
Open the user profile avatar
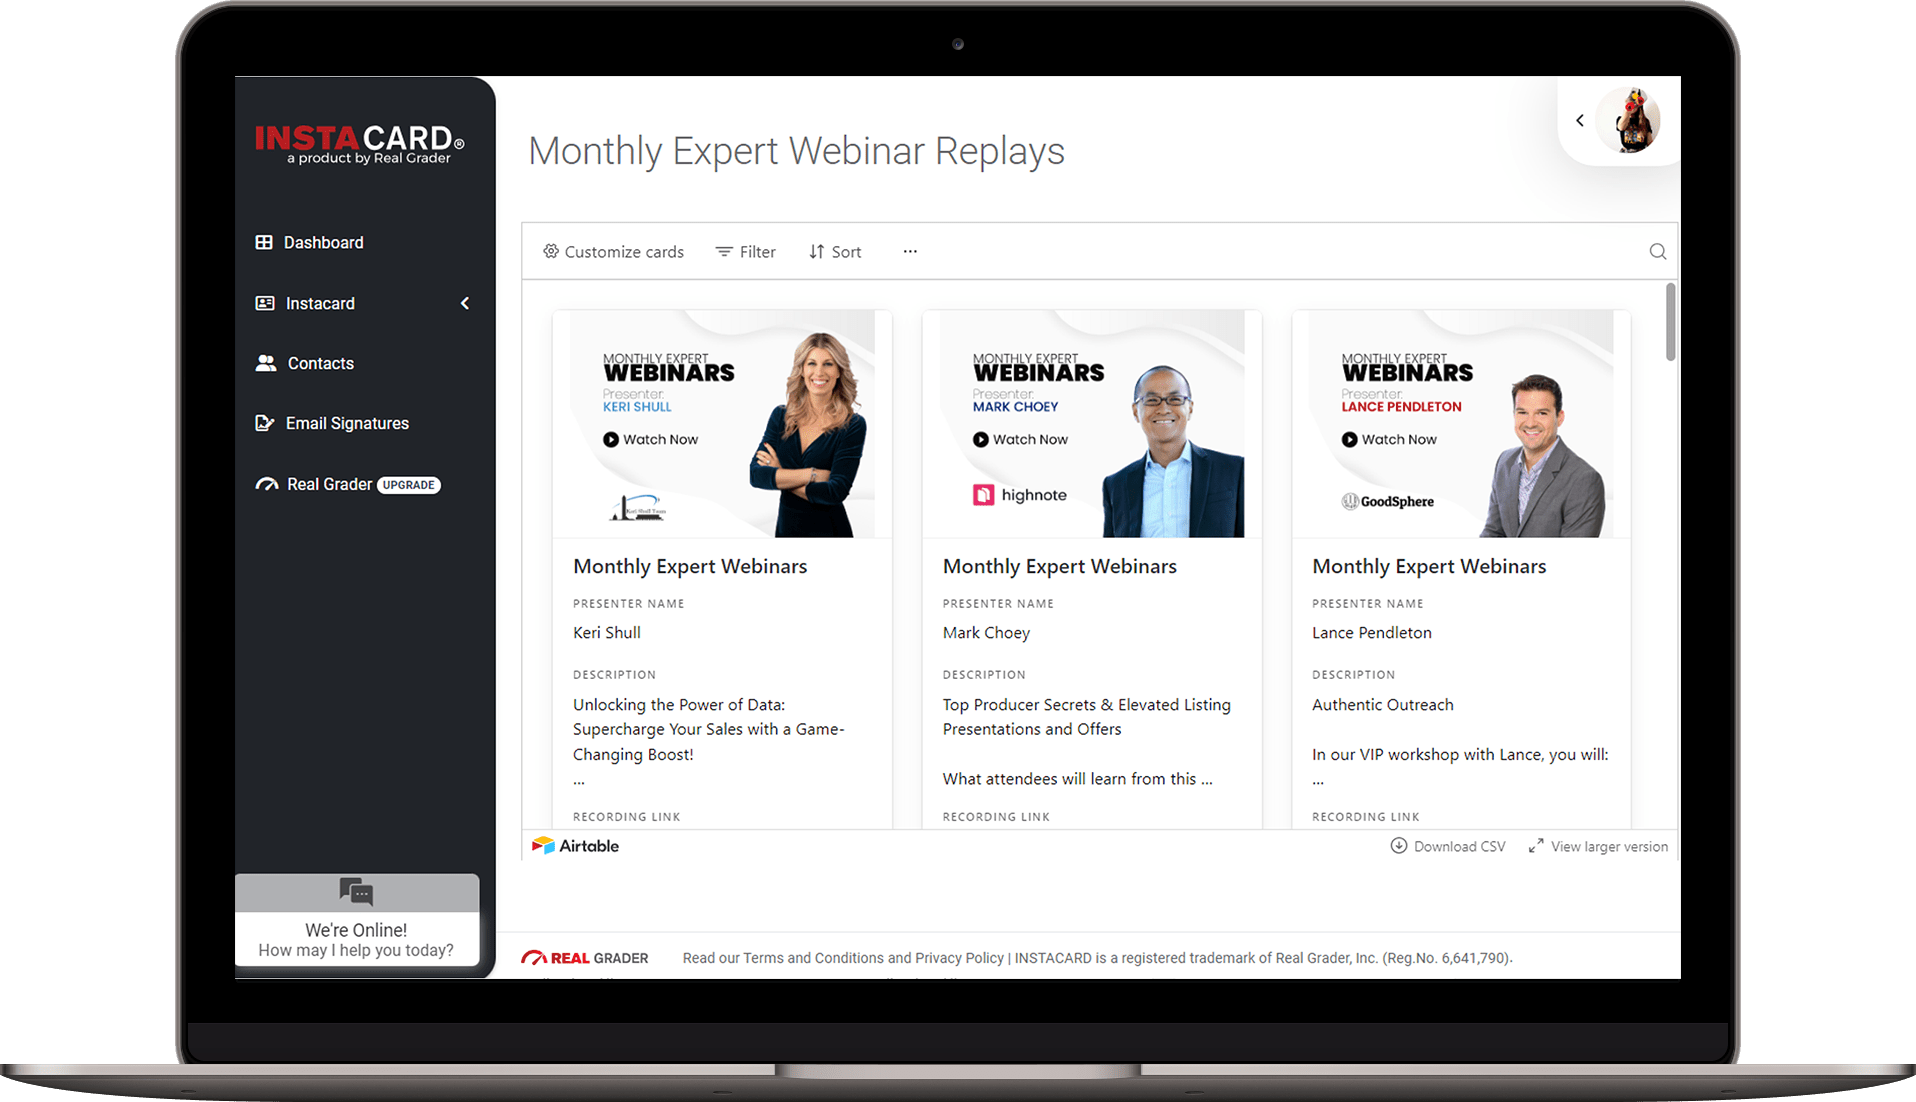point(1630,120)
